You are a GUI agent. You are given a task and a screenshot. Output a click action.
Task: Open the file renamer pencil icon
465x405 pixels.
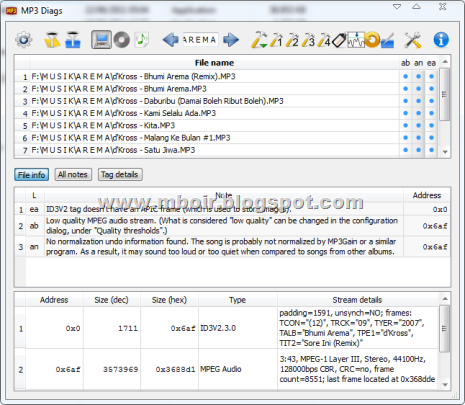point(387,40)
